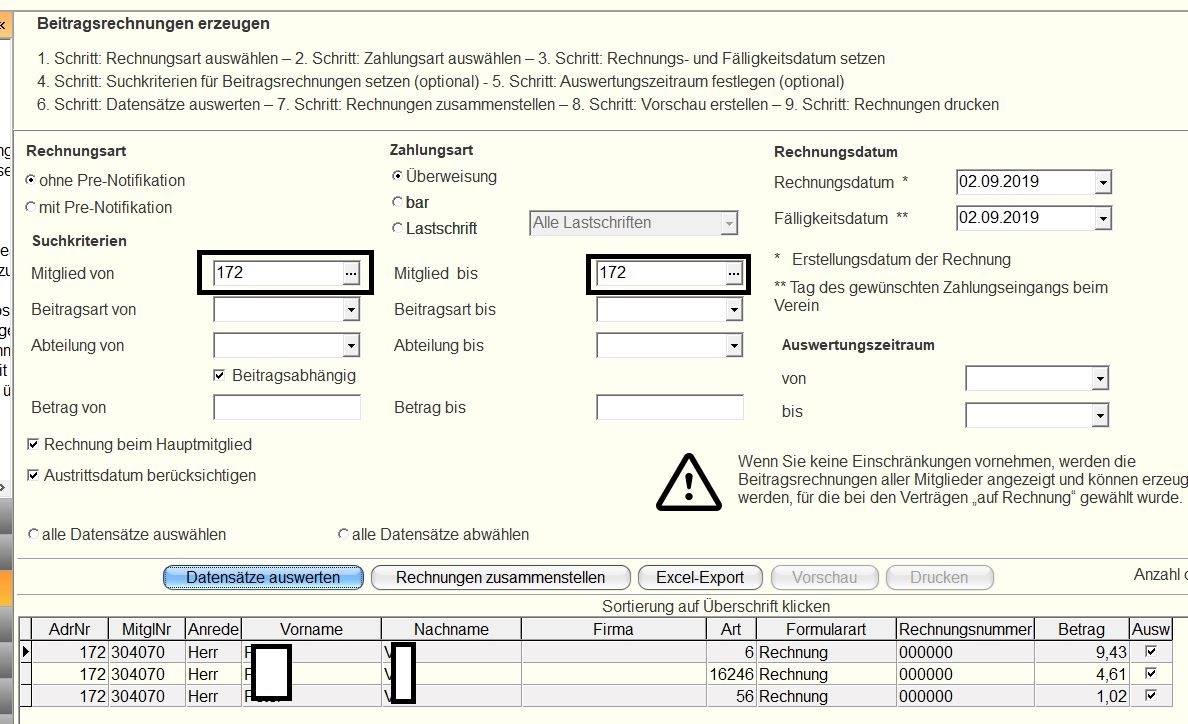Click into the Betrag von field
Screen dimensions: 1188x724
287,408
